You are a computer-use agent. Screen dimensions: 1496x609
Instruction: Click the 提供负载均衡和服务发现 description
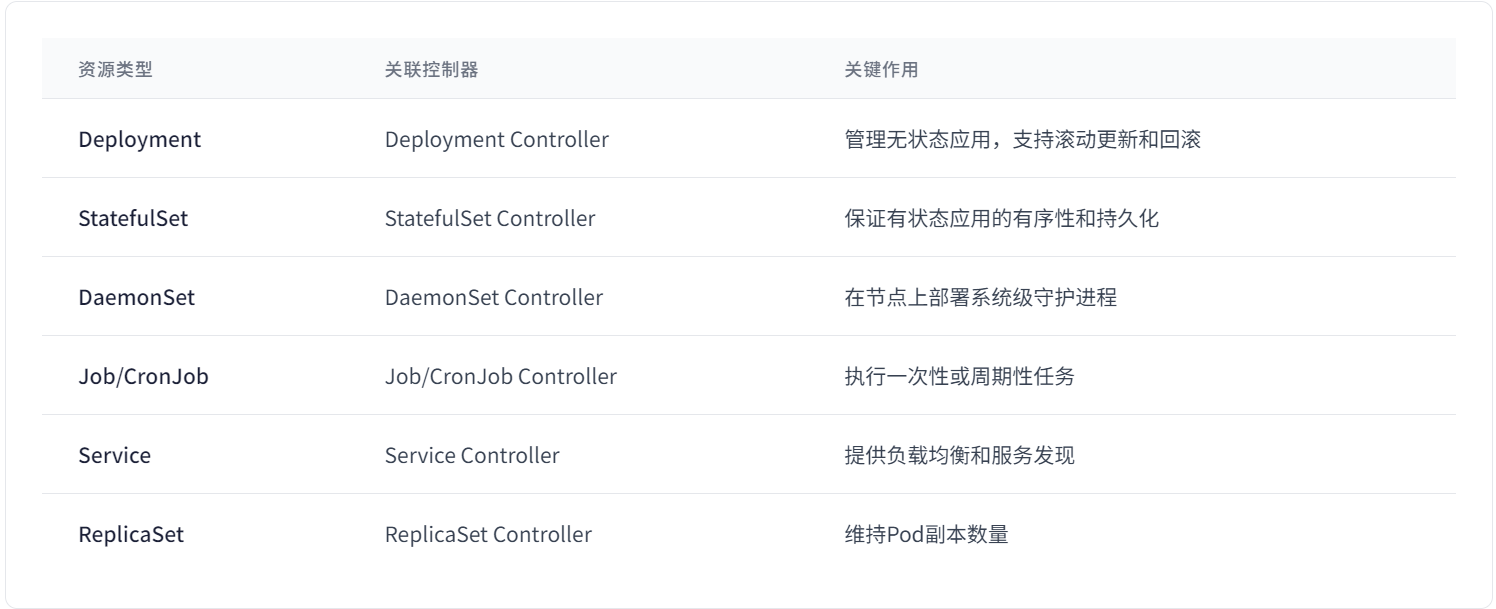point(960,456)
